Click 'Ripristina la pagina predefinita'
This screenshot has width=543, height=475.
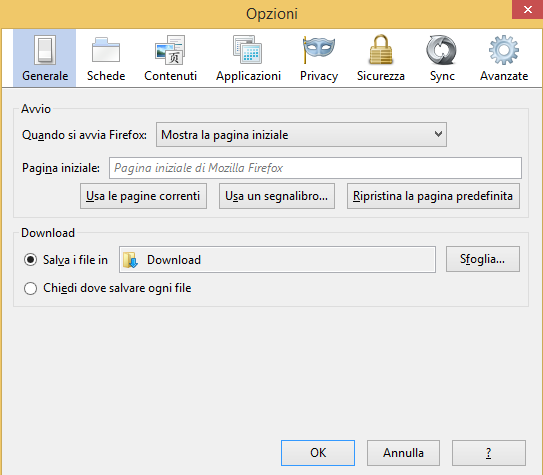pyautogui.click(x=433, y=196)
